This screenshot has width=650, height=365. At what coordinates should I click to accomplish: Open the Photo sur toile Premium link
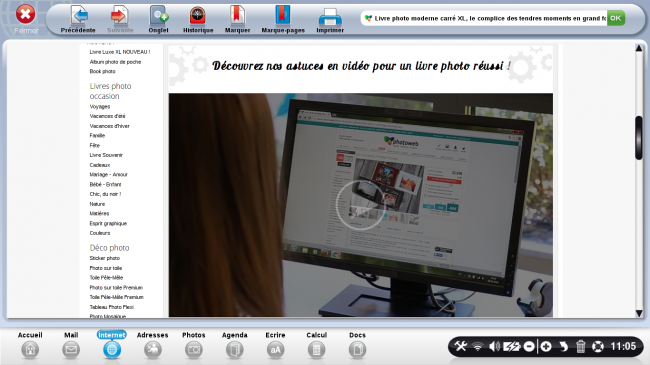click(116, 287)
